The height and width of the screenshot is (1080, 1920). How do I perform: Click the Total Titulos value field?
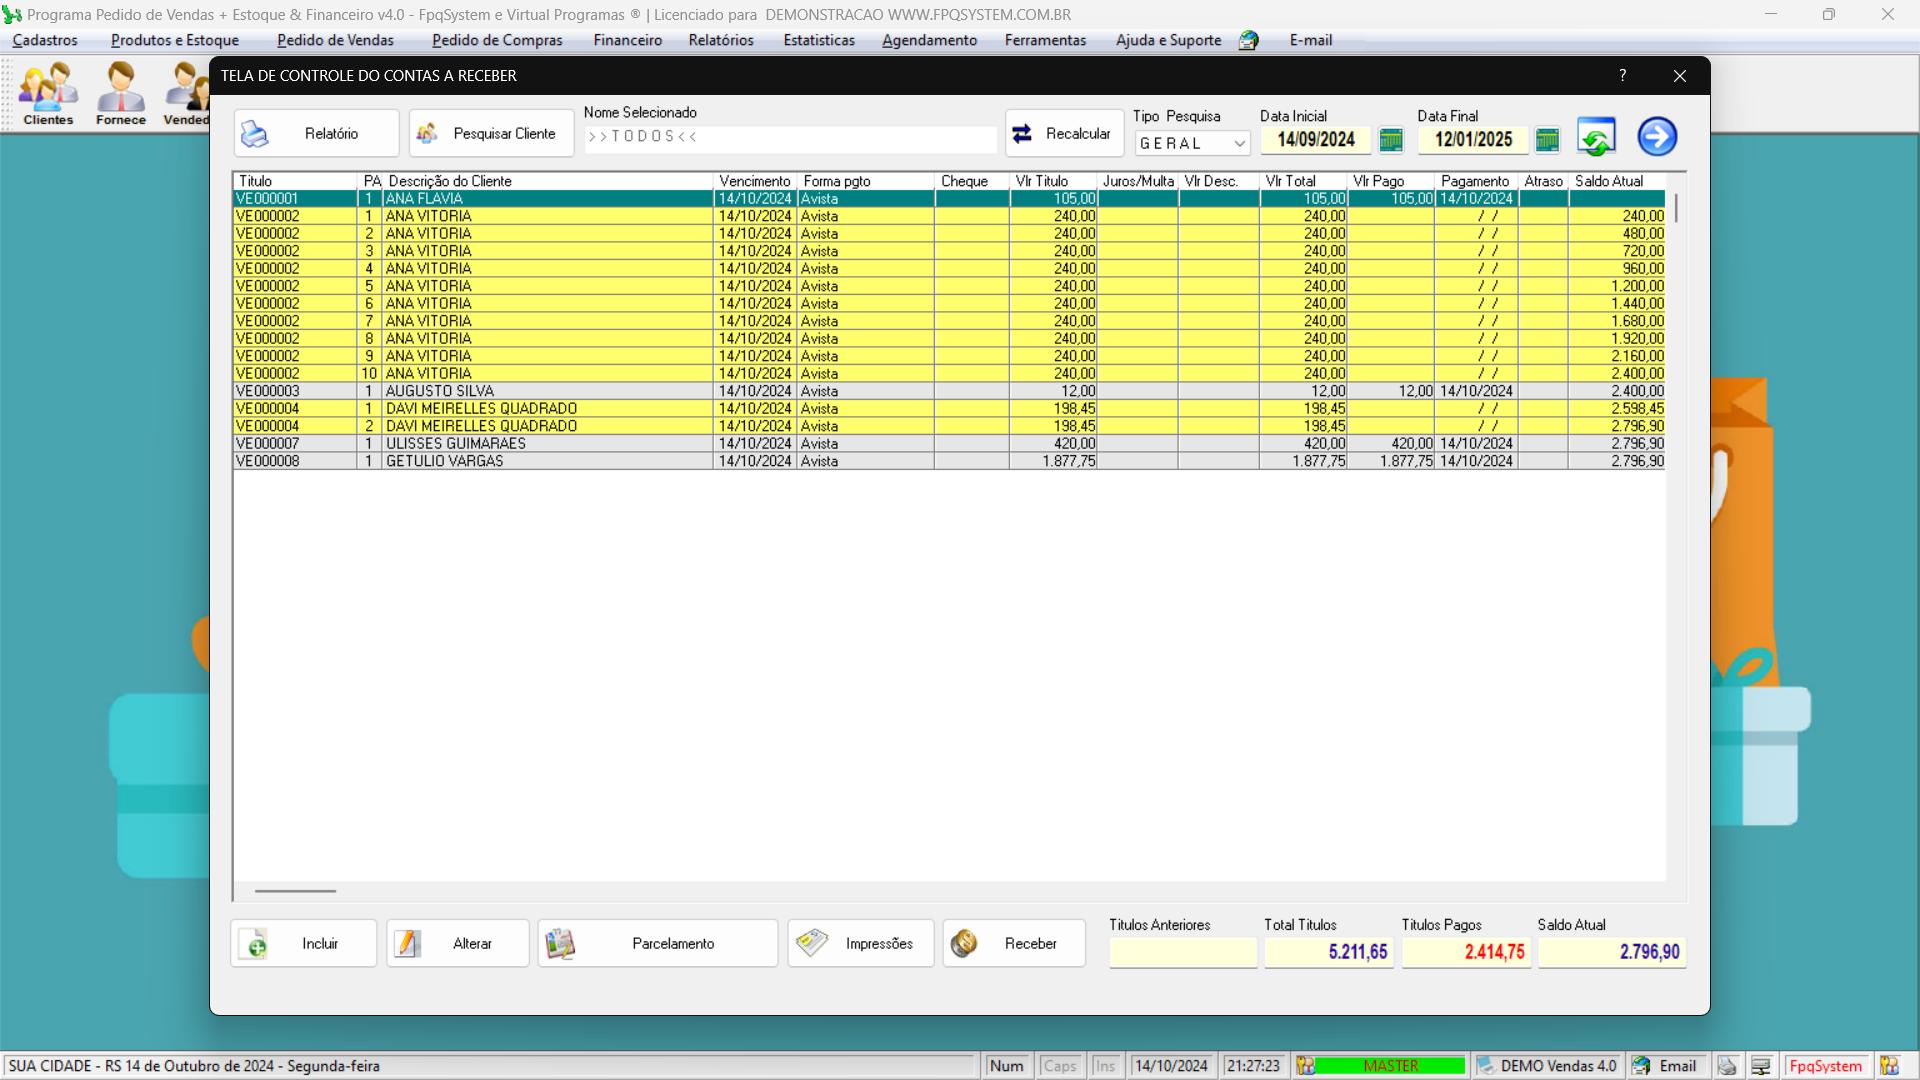coord(1329,952)
